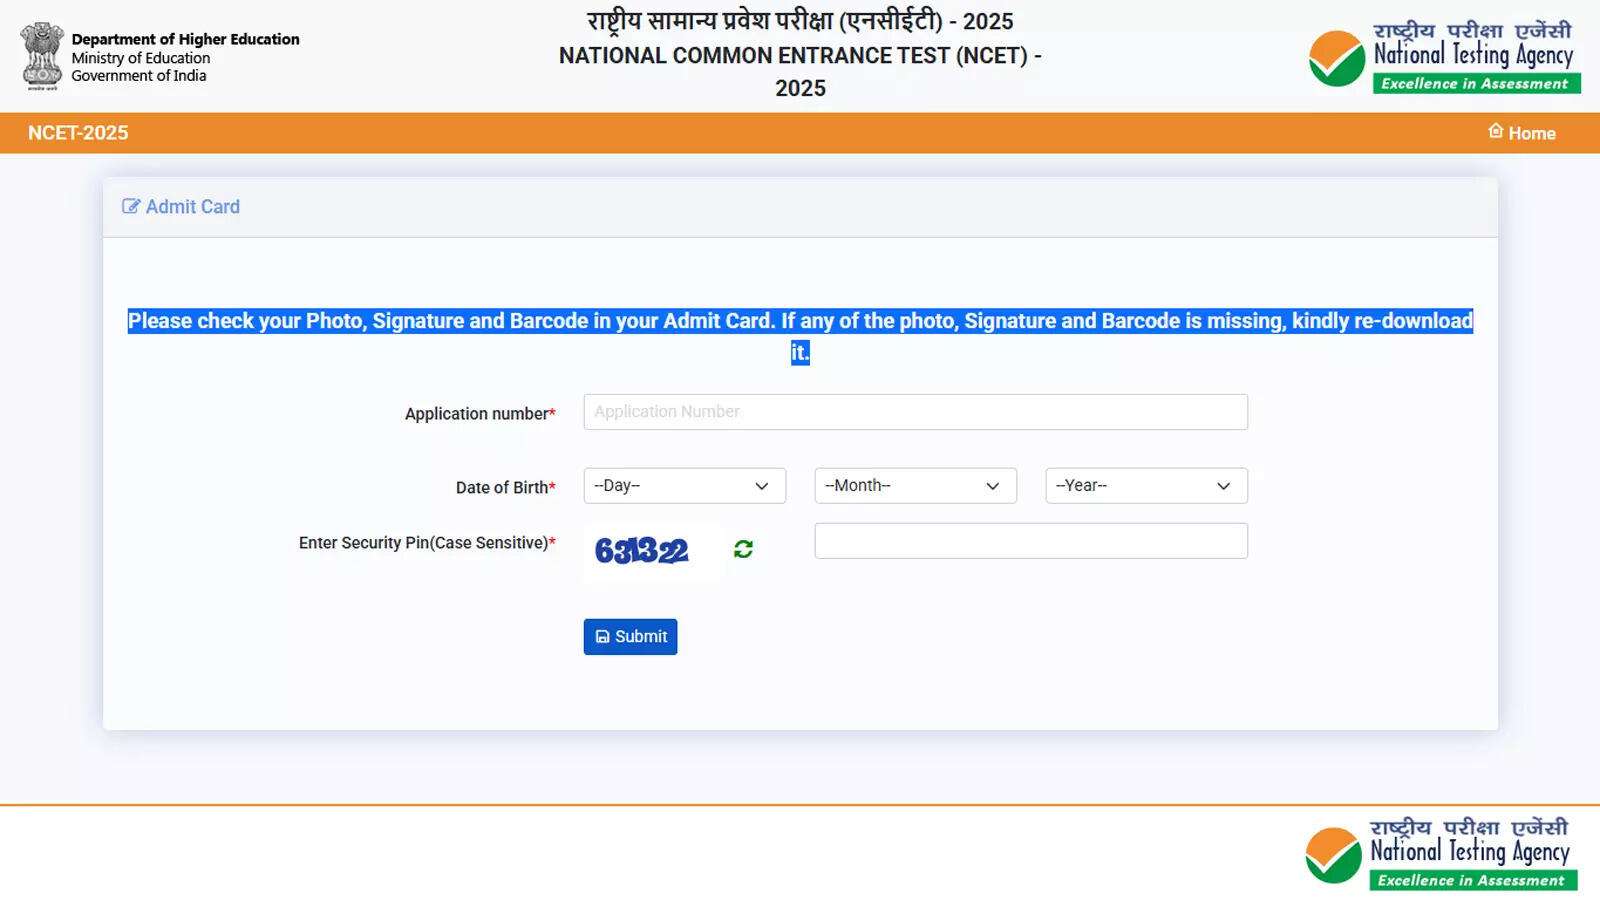The height and width of the screenshot is (900, 1600).
Task: Click the Department of Higher Education header text
Action: click(185, 39)
